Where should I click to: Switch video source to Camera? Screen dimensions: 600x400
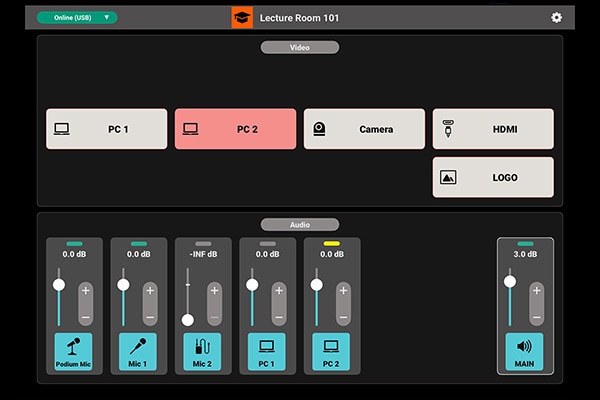click(x=363, y=129)
